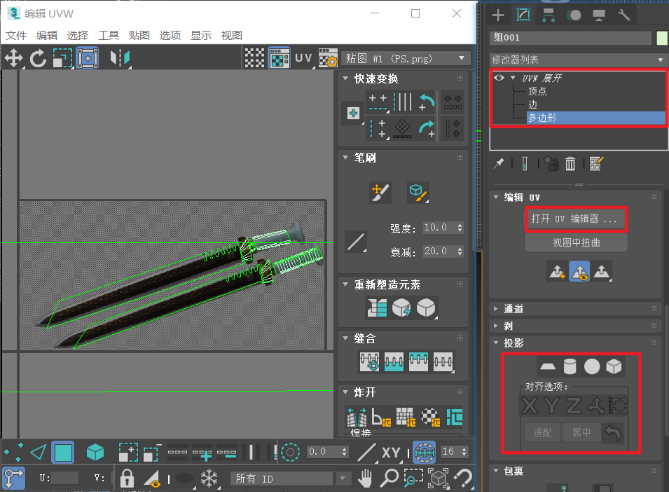Click the Mirror Selected Subobjects icon
This screenshot has width=669, height=492.
pyautogui.click(x=120, y=58)
